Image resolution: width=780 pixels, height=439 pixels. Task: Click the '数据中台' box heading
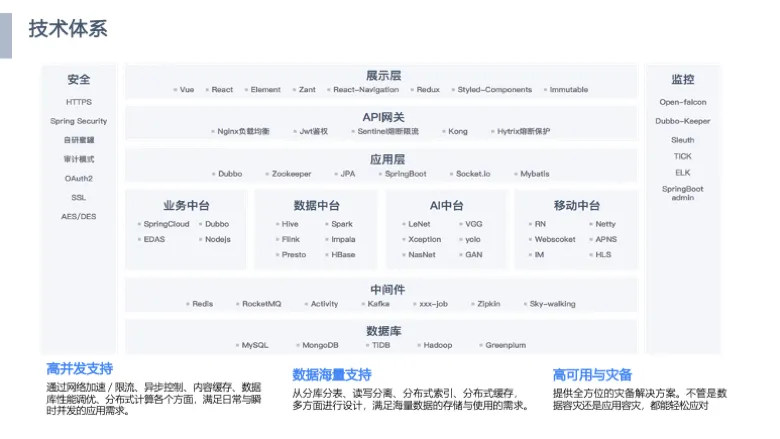point(316,205)
